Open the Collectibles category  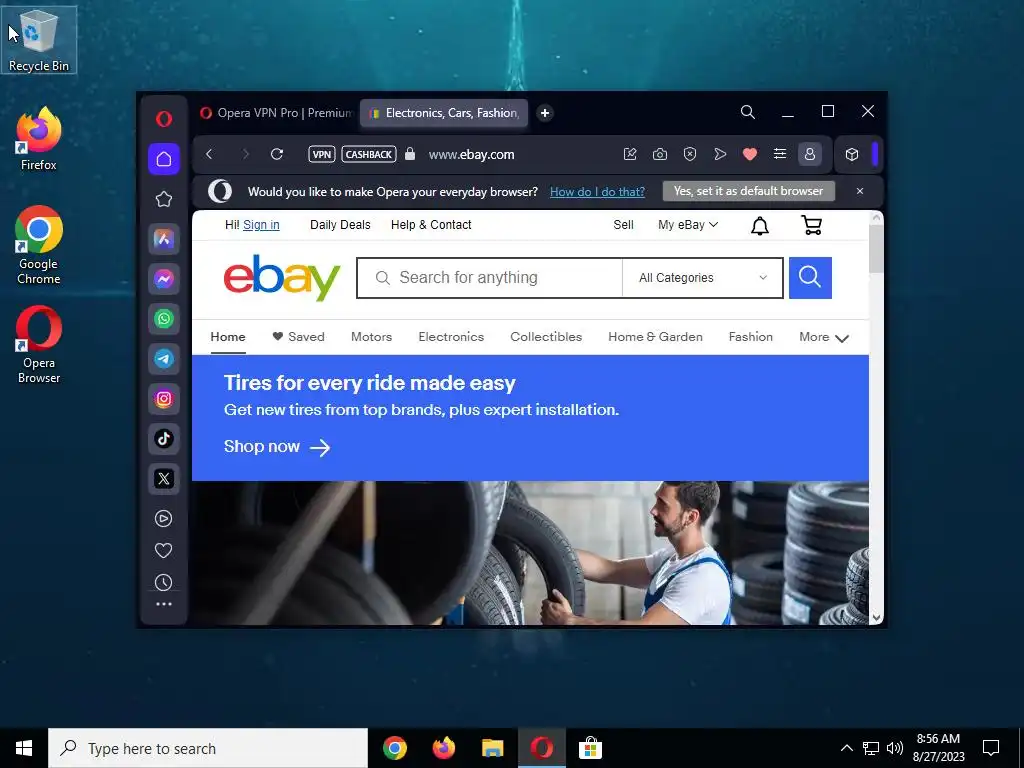(546, 337)
